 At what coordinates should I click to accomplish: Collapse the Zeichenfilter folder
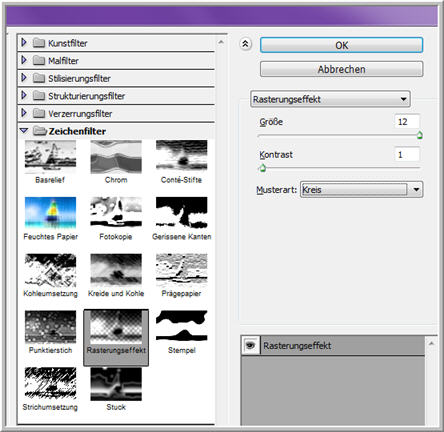coord(24,131)
